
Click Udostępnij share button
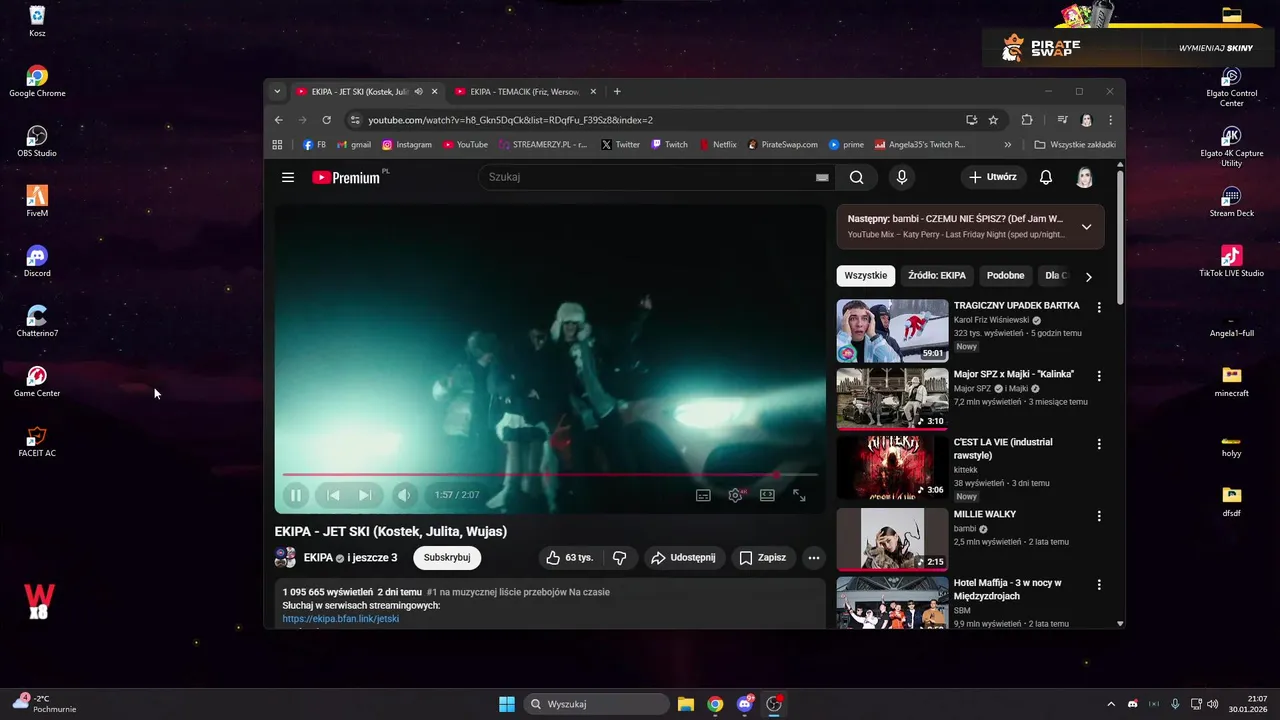click(684, 558)
